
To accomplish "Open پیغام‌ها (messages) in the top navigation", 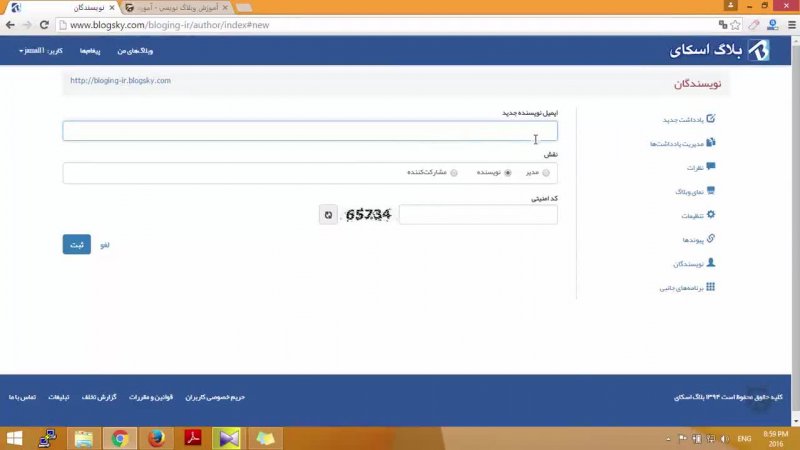I will [91, 50].
